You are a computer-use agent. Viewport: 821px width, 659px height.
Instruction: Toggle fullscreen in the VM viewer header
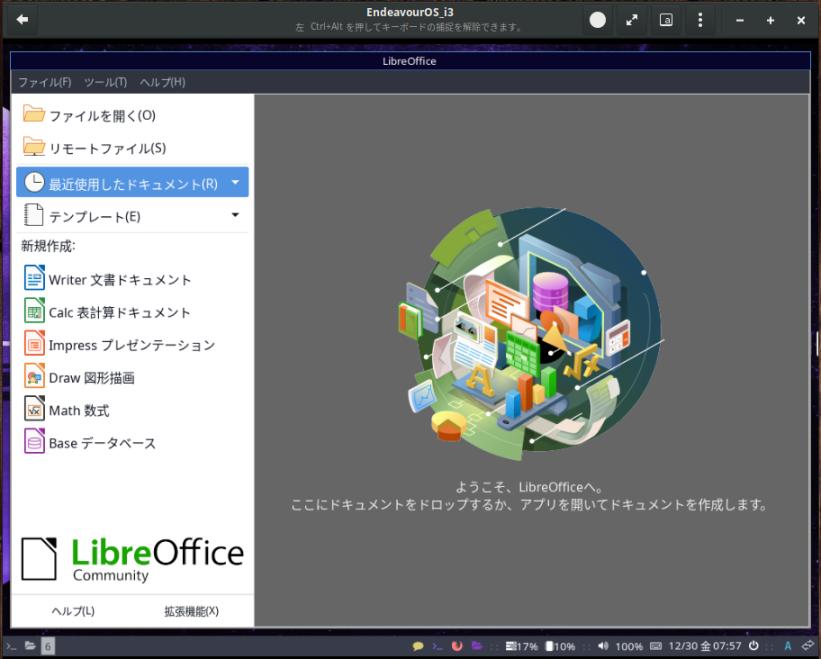click(x=632, y=20)
